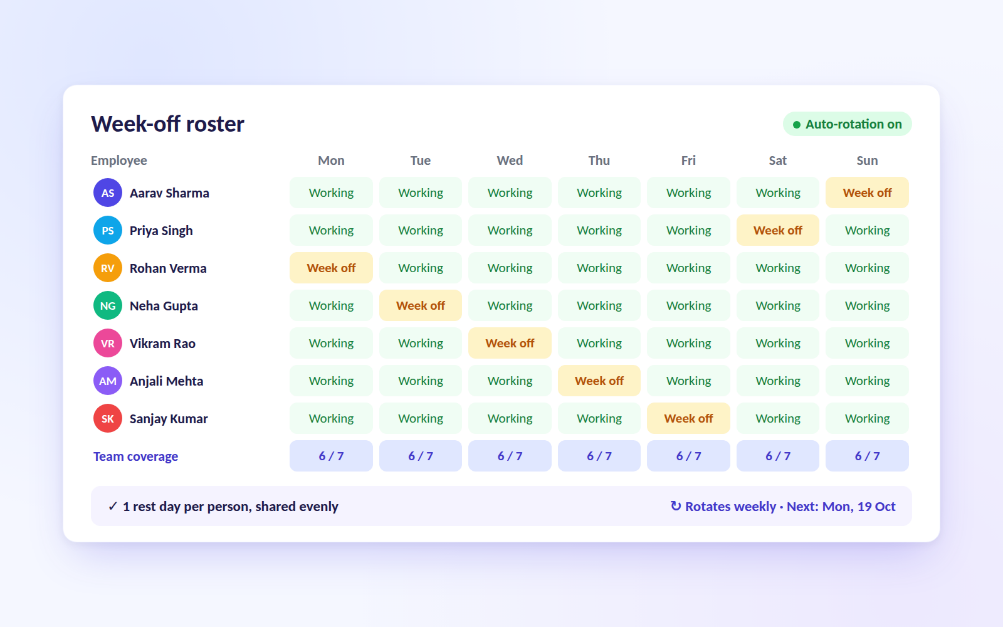Image resolution: width=1003 pixels, height=627 pixels.
Task: Select the orange RV avatar icon
Action: [x=107, y=268]
